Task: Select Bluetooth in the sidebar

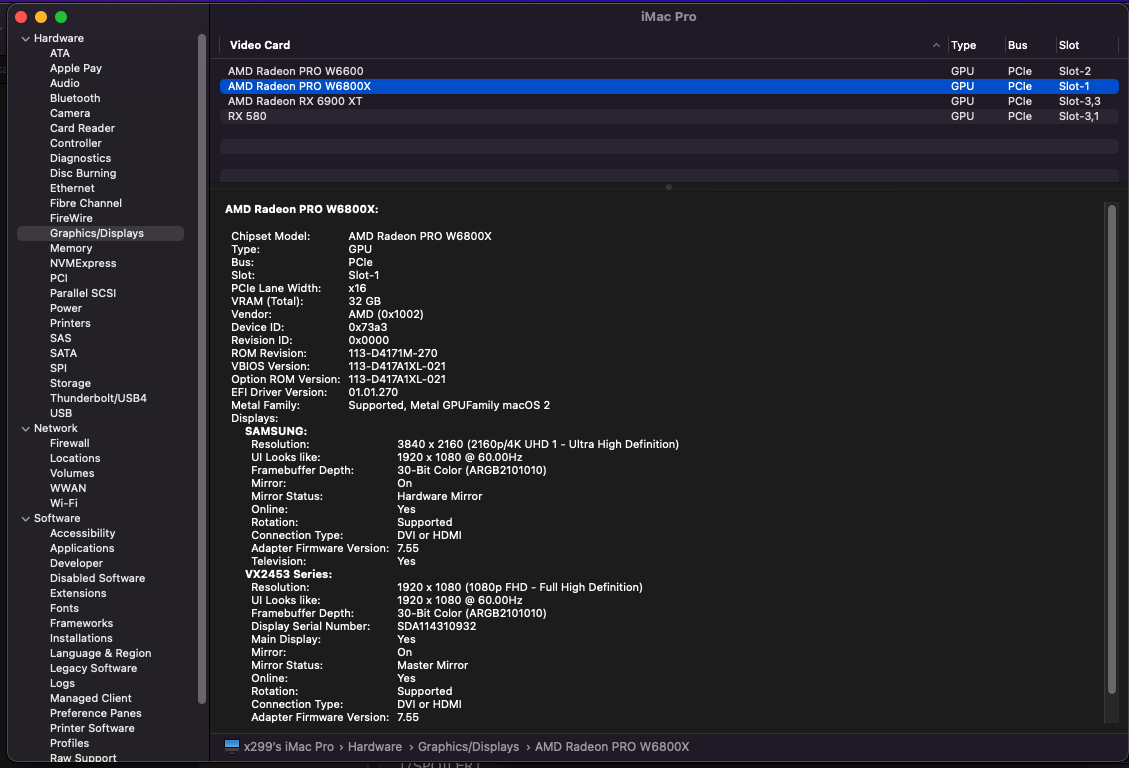Action: (x=75, y=99)
